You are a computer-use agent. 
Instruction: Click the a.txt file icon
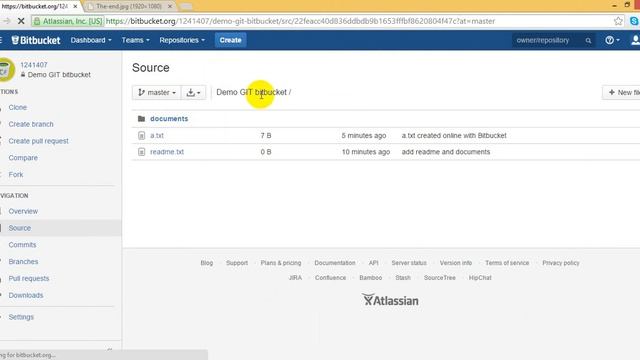[x=141, y=136]
